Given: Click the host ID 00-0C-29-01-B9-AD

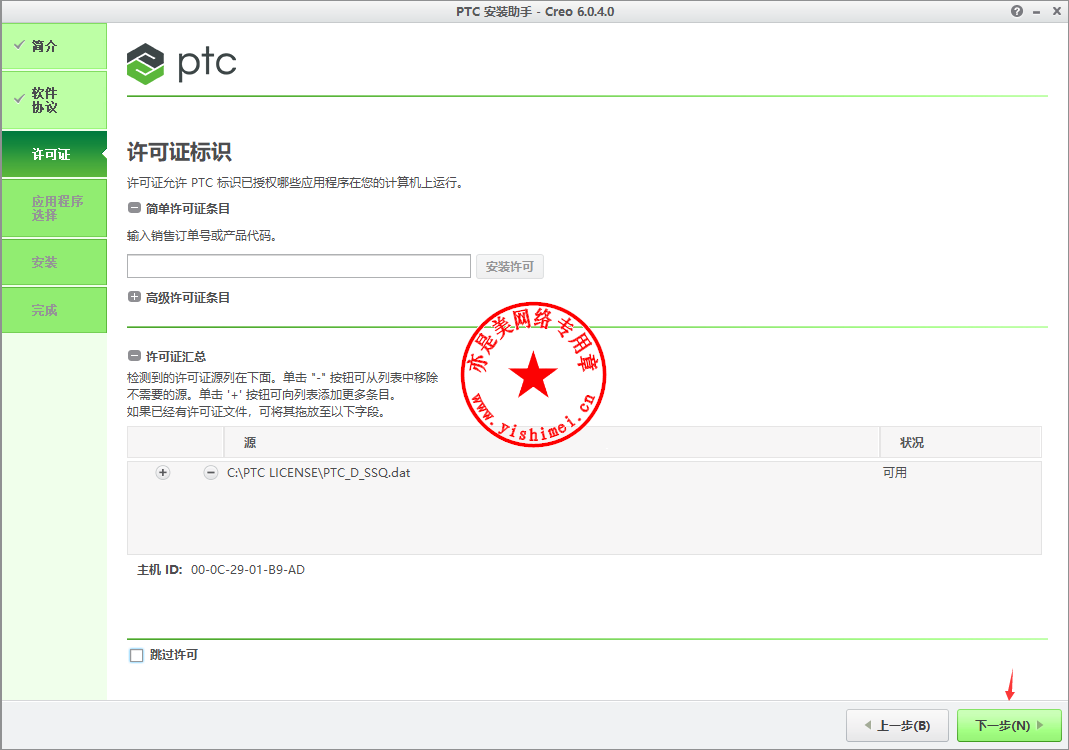Looking at the screenshot, I should click(247, 570).
